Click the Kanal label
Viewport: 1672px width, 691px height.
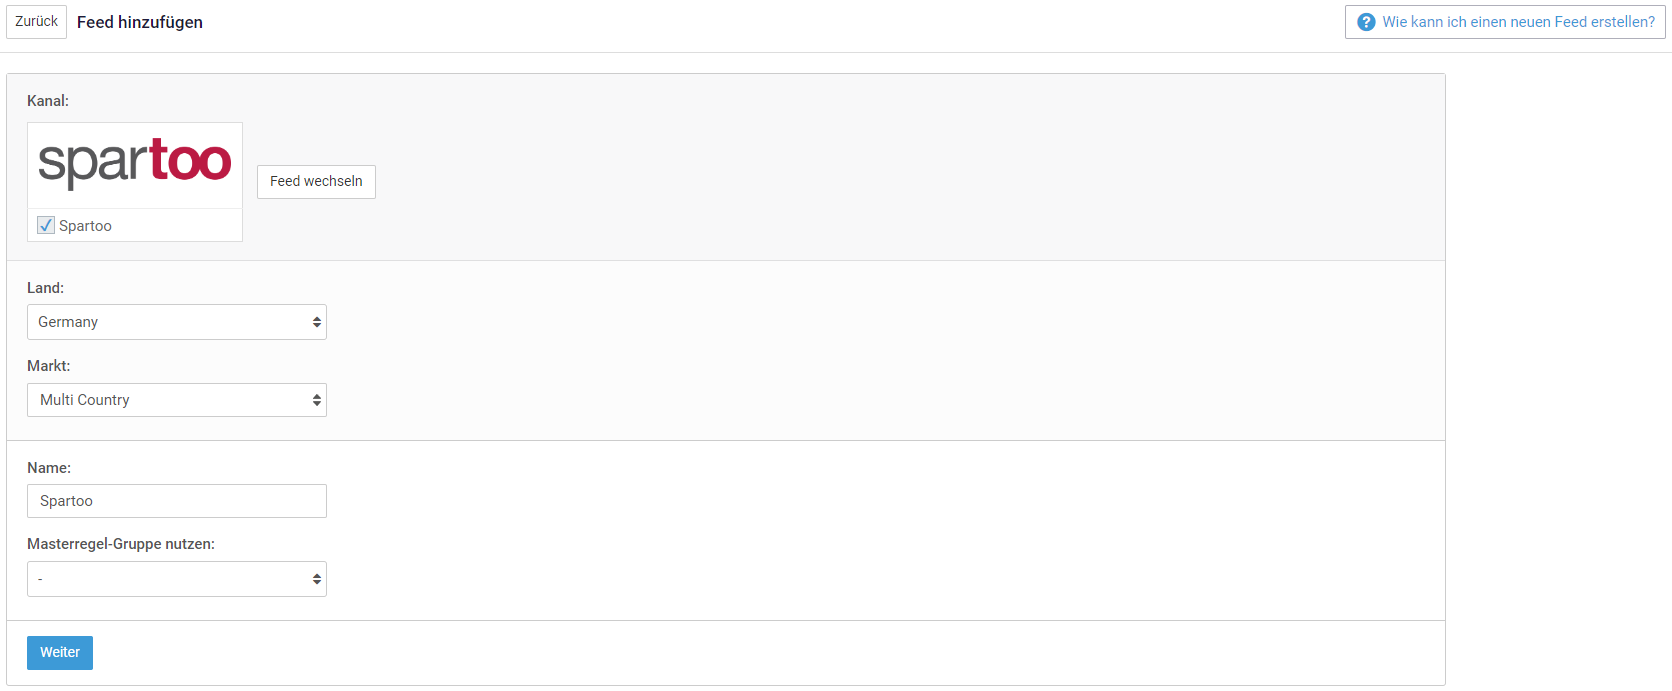[48, 101]
